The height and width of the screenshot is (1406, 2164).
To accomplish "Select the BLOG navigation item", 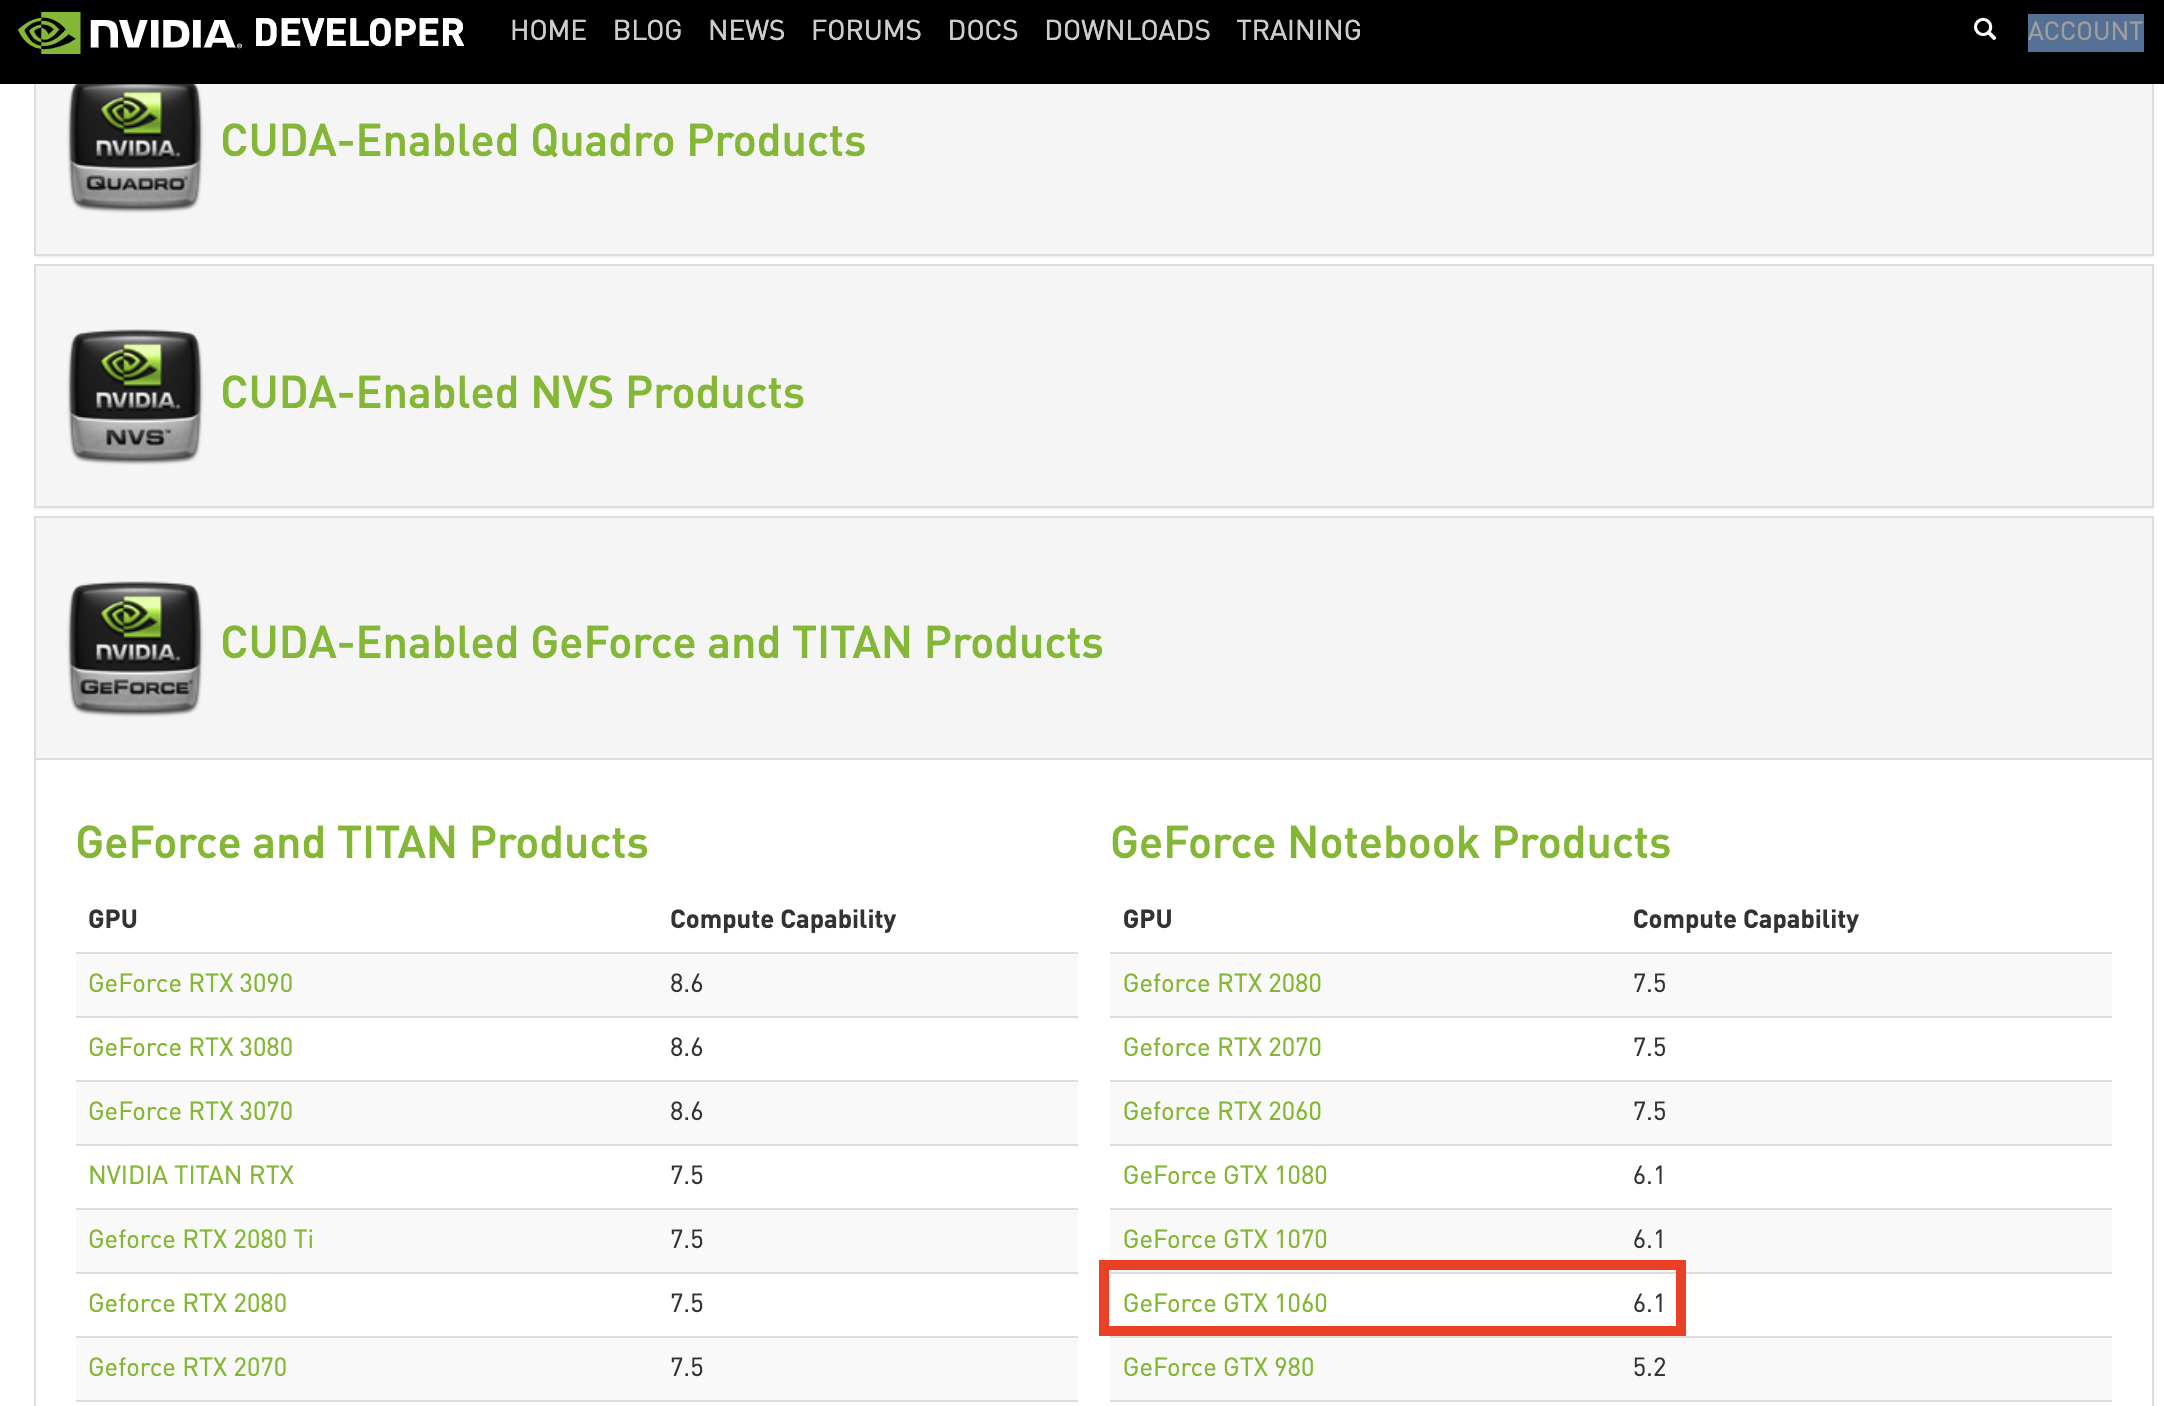I will (x=647, y=31).
